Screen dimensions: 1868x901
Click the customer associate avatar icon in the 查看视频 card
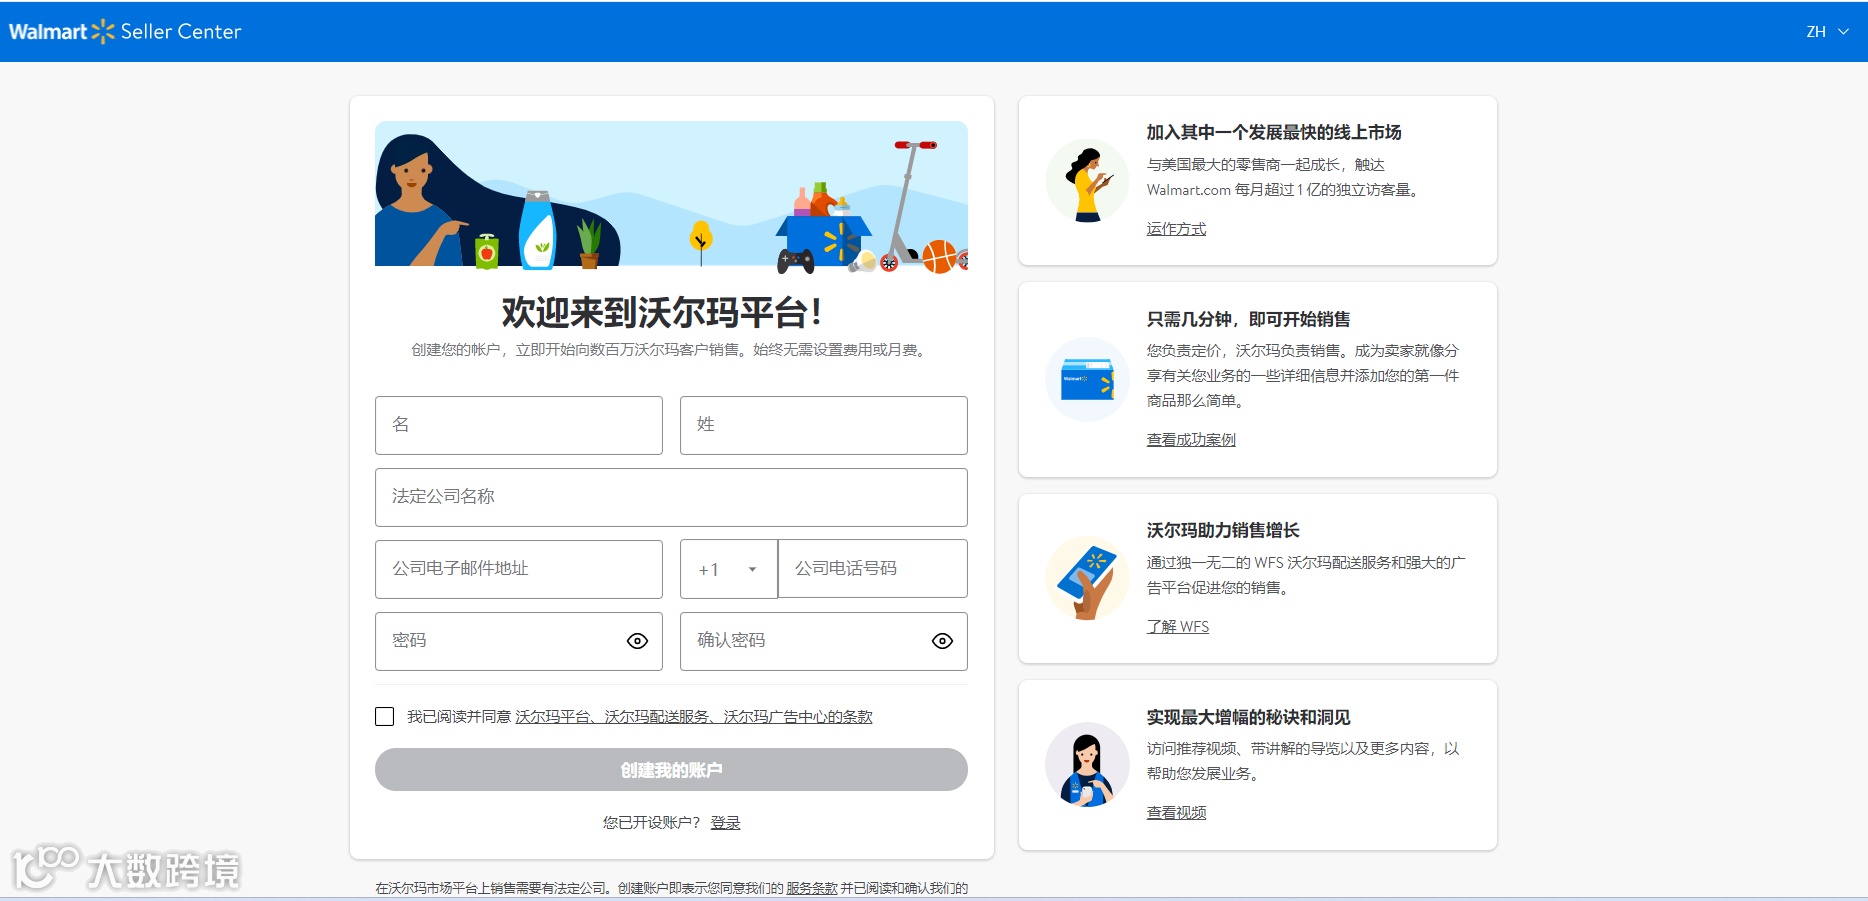pyautogui.click(x=1087, y=765)
